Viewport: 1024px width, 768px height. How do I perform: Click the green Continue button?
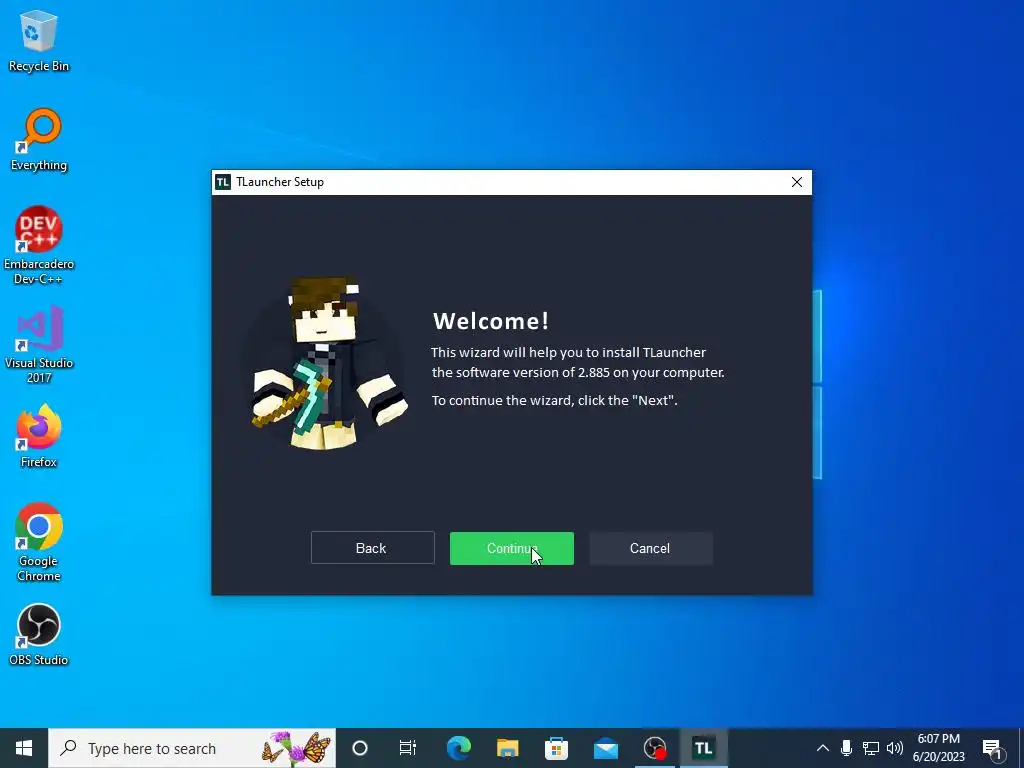(511, 549)
